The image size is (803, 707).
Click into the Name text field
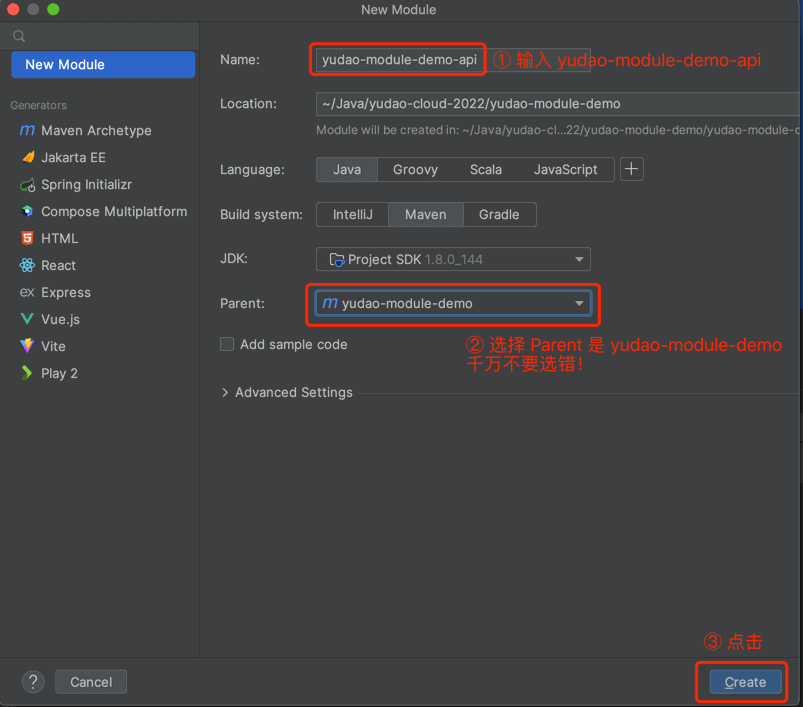pos(398,60)
